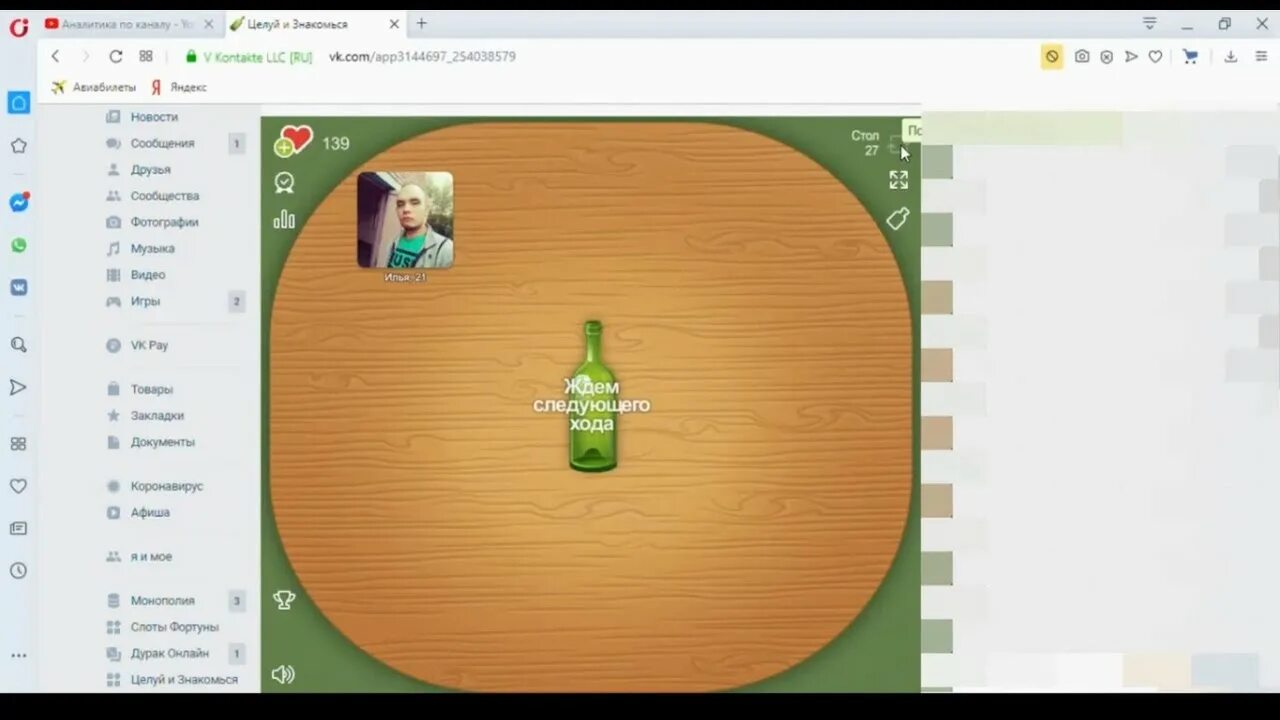Image resolution: width=1280 pixels, height=720 pixels.
Task: Click the browser forward arrow
Action: click(x=85, y=57)
